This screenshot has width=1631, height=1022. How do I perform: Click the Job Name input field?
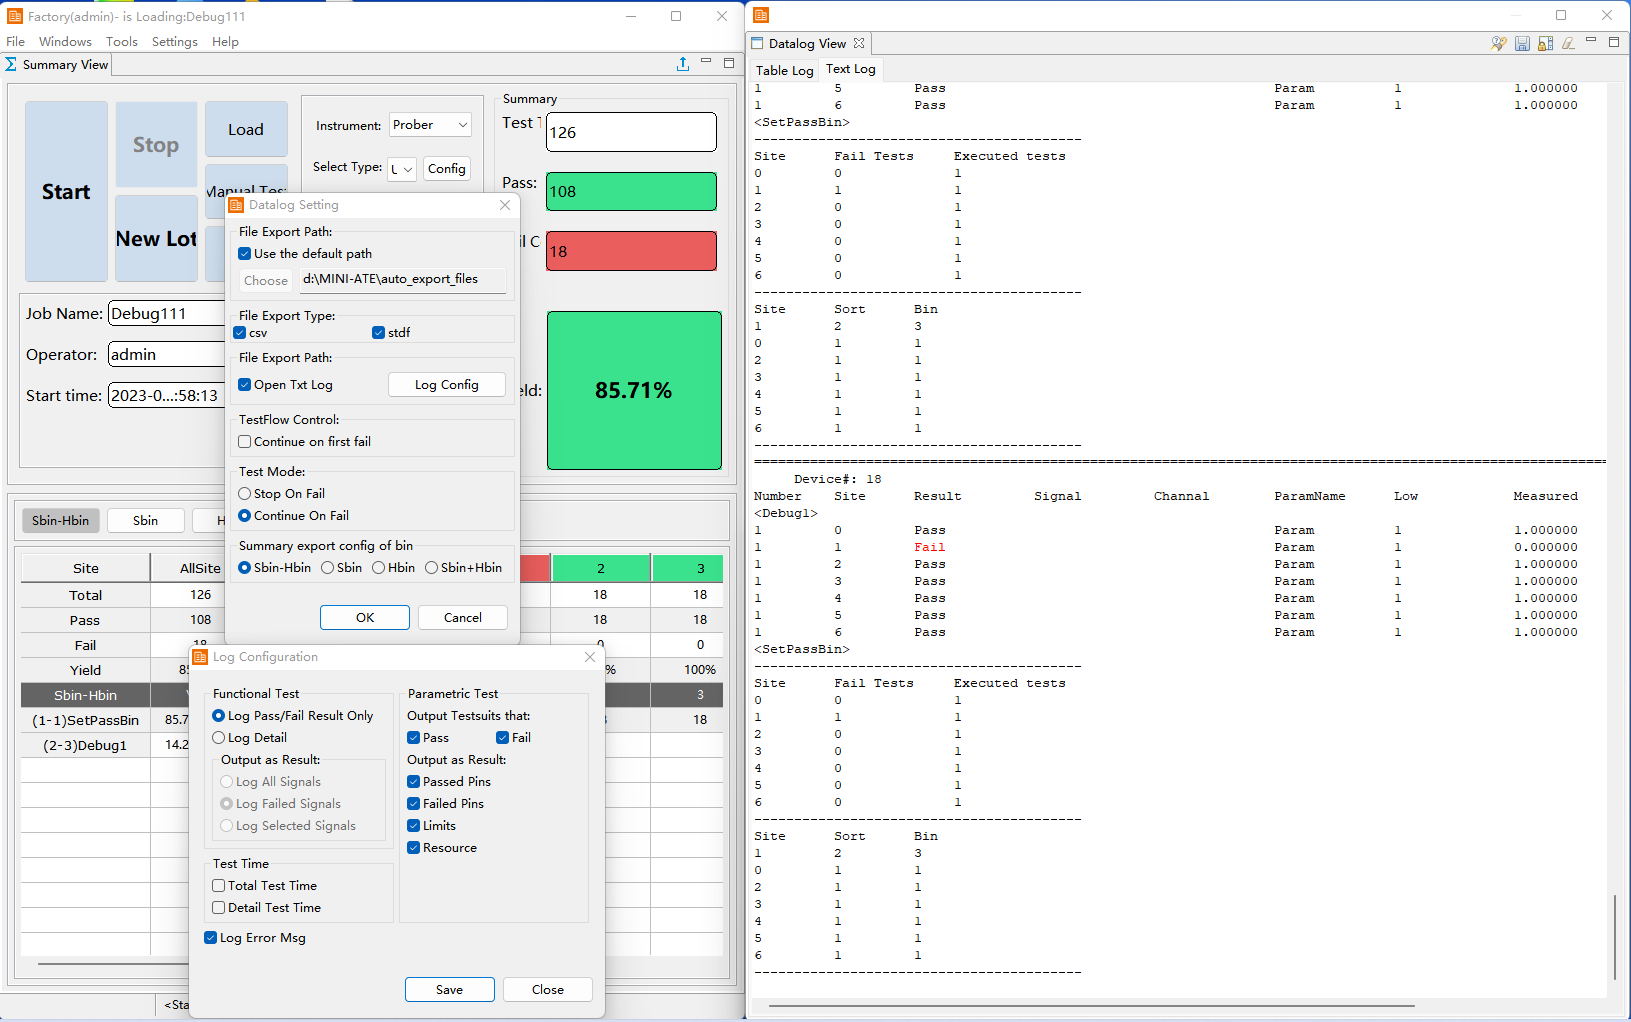(166, 314)
